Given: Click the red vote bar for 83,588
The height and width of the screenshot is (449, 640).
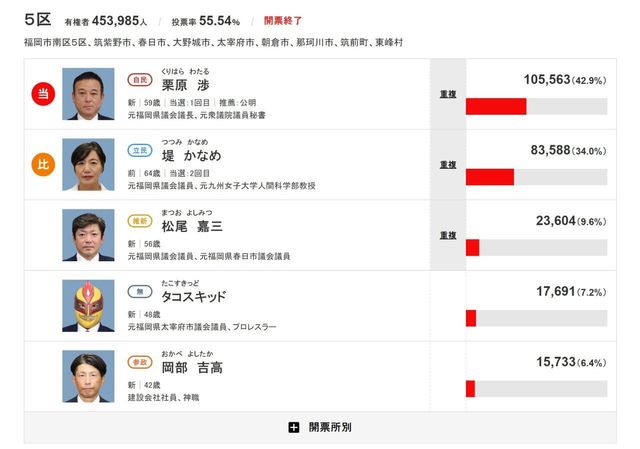Looking at the screenshot, I should coord(490,177).
